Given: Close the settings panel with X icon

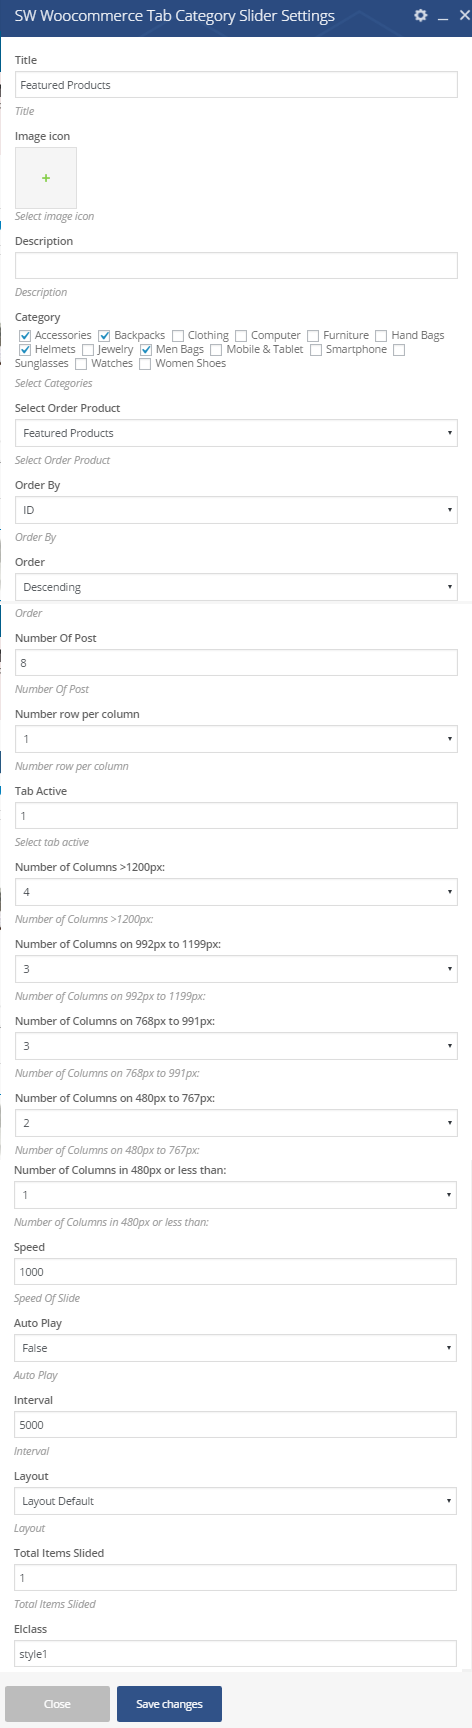Looking at the screenshot, I should coord(463,16).
